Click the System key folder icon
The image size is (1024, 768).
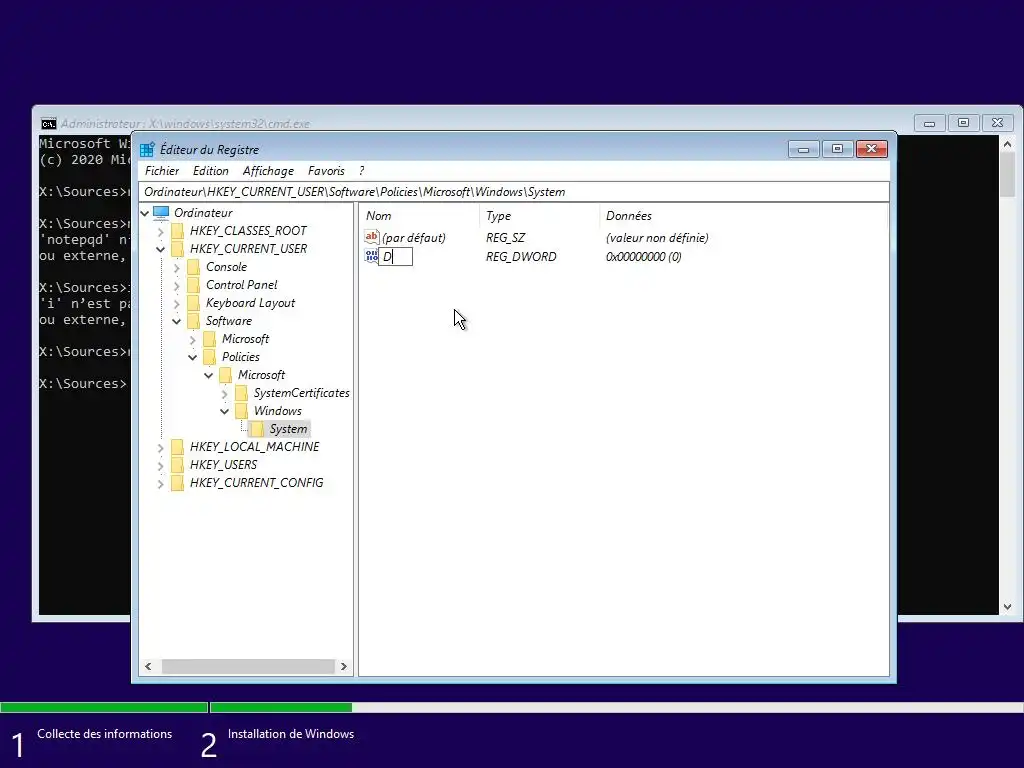coord(257,429)
